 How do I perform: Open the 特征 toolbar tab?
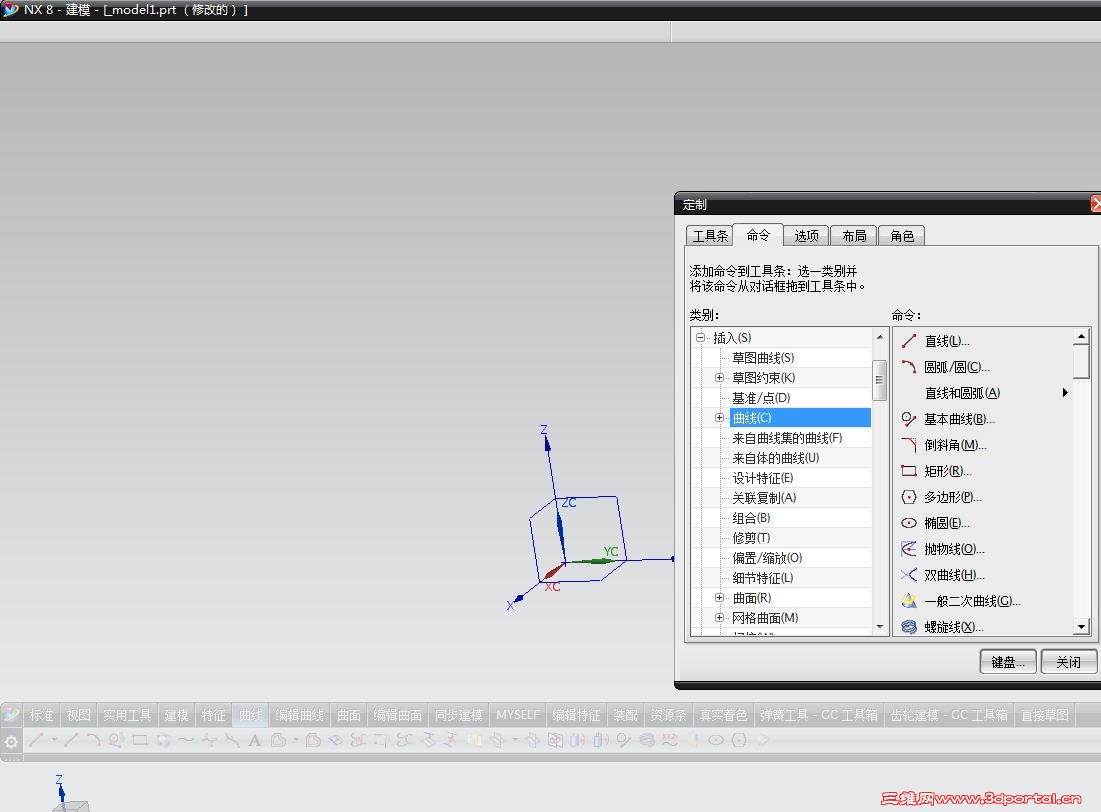pyautogui.click(x=213, y=715)
